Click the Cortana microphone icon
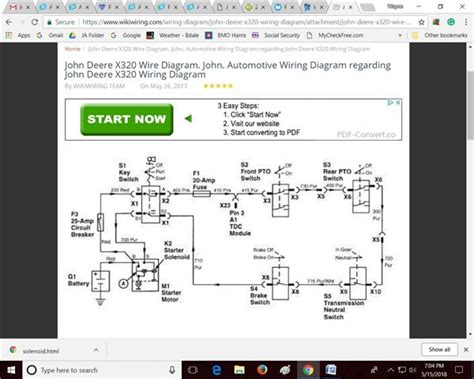 [x=172, y=370]
